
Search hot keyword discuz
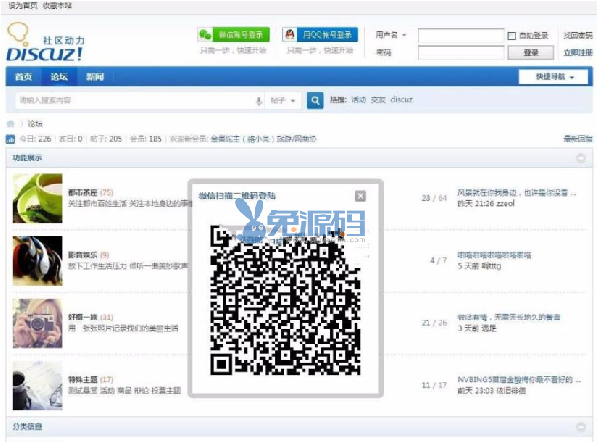point(402,99)
